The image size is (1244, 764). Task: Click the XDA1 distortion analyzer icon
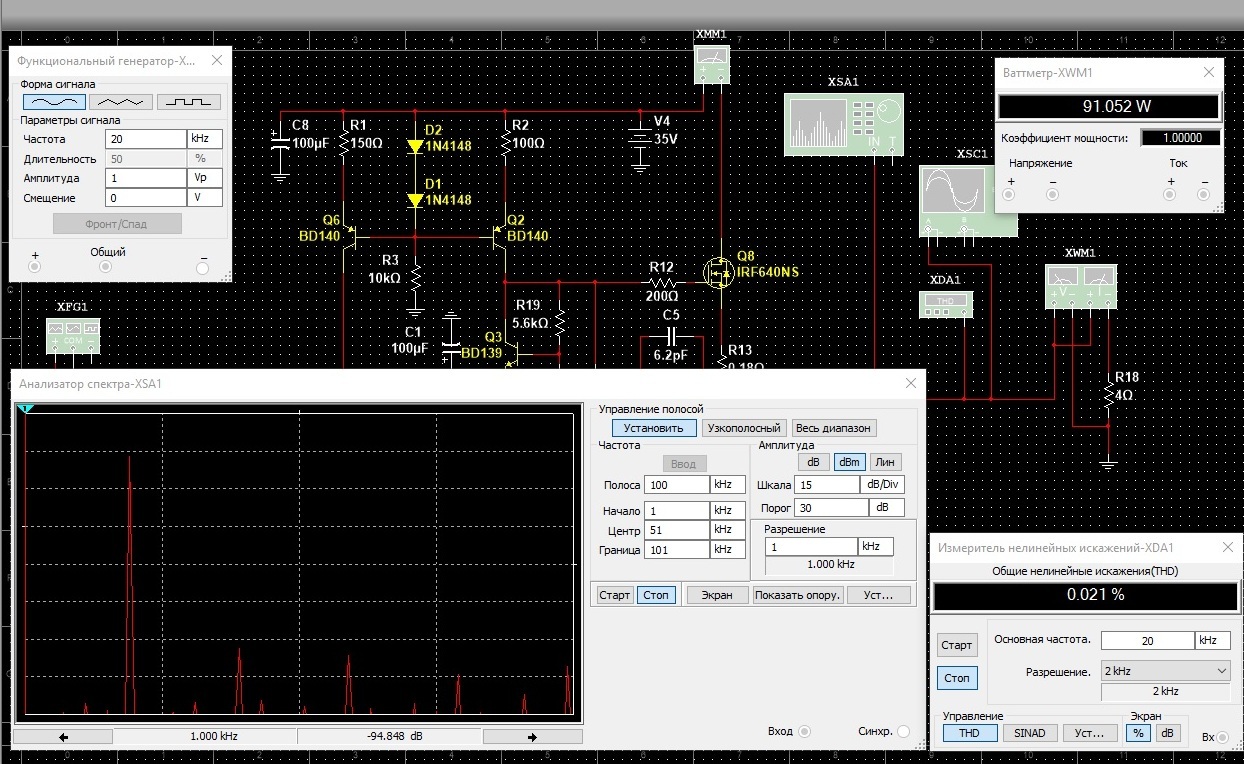point(945,304)
